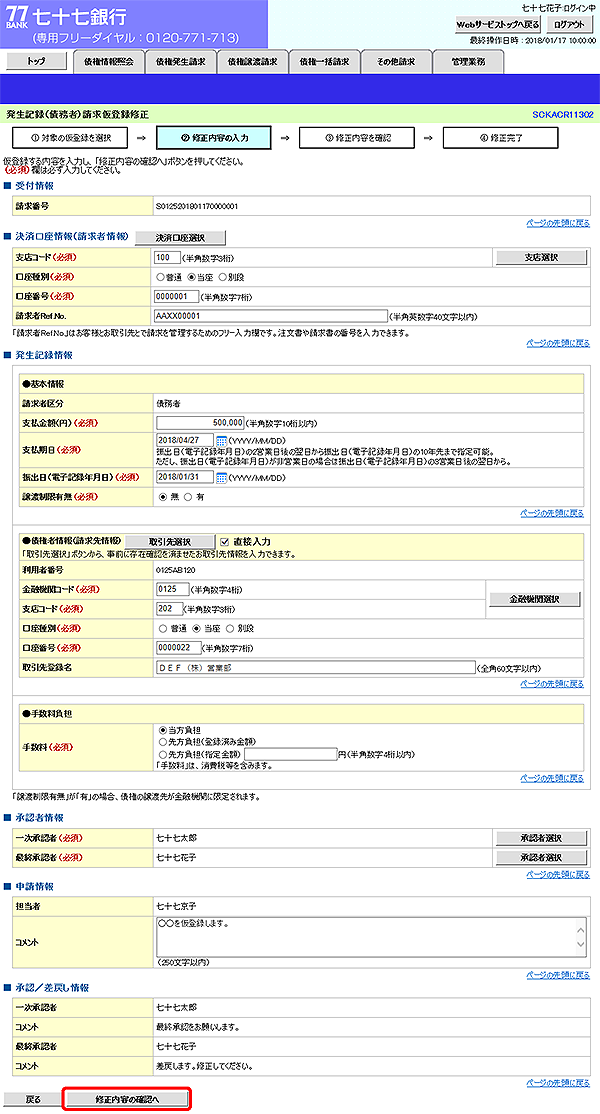The width and height of the screenshot is (600, 1114).
Task: Focus the 振出日 date field
Action: coord(185,477)
